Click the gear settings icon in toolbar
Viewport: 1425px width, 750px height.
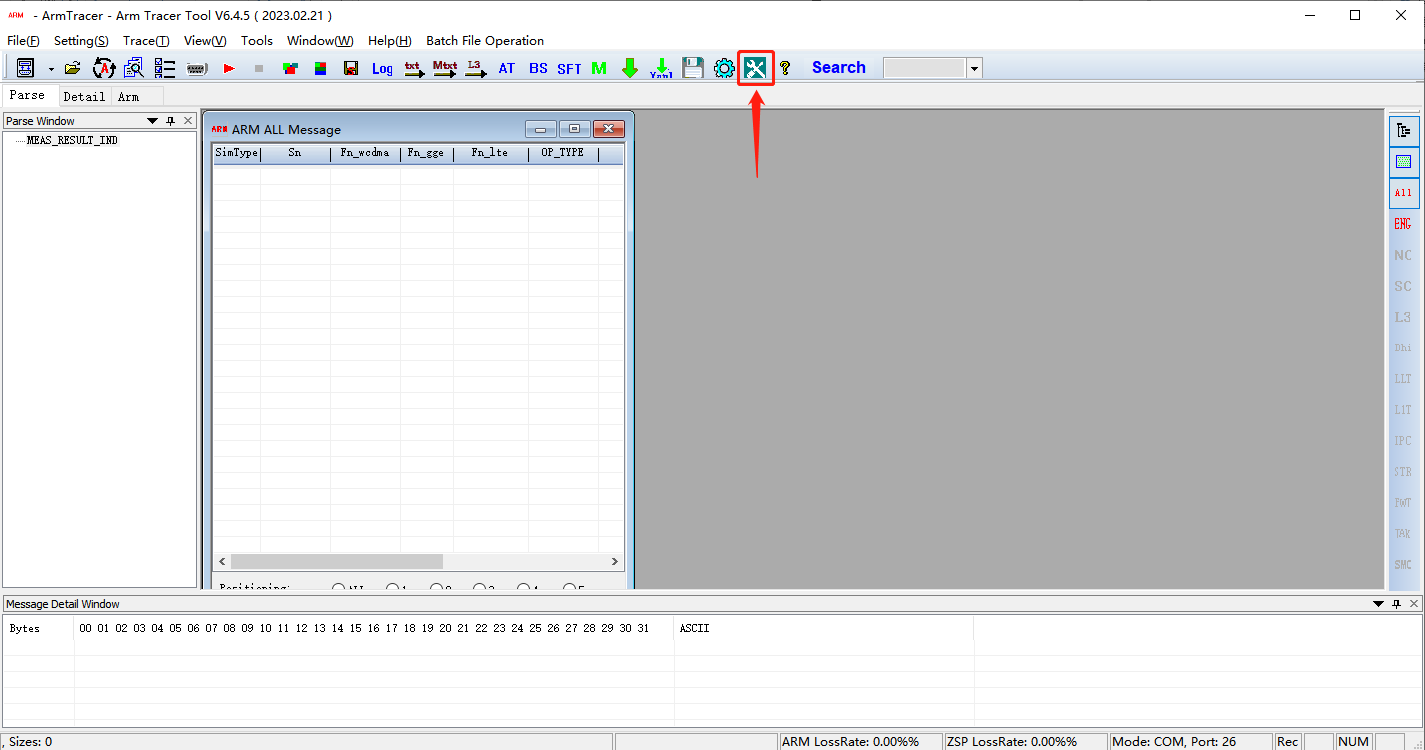point(724,68)
